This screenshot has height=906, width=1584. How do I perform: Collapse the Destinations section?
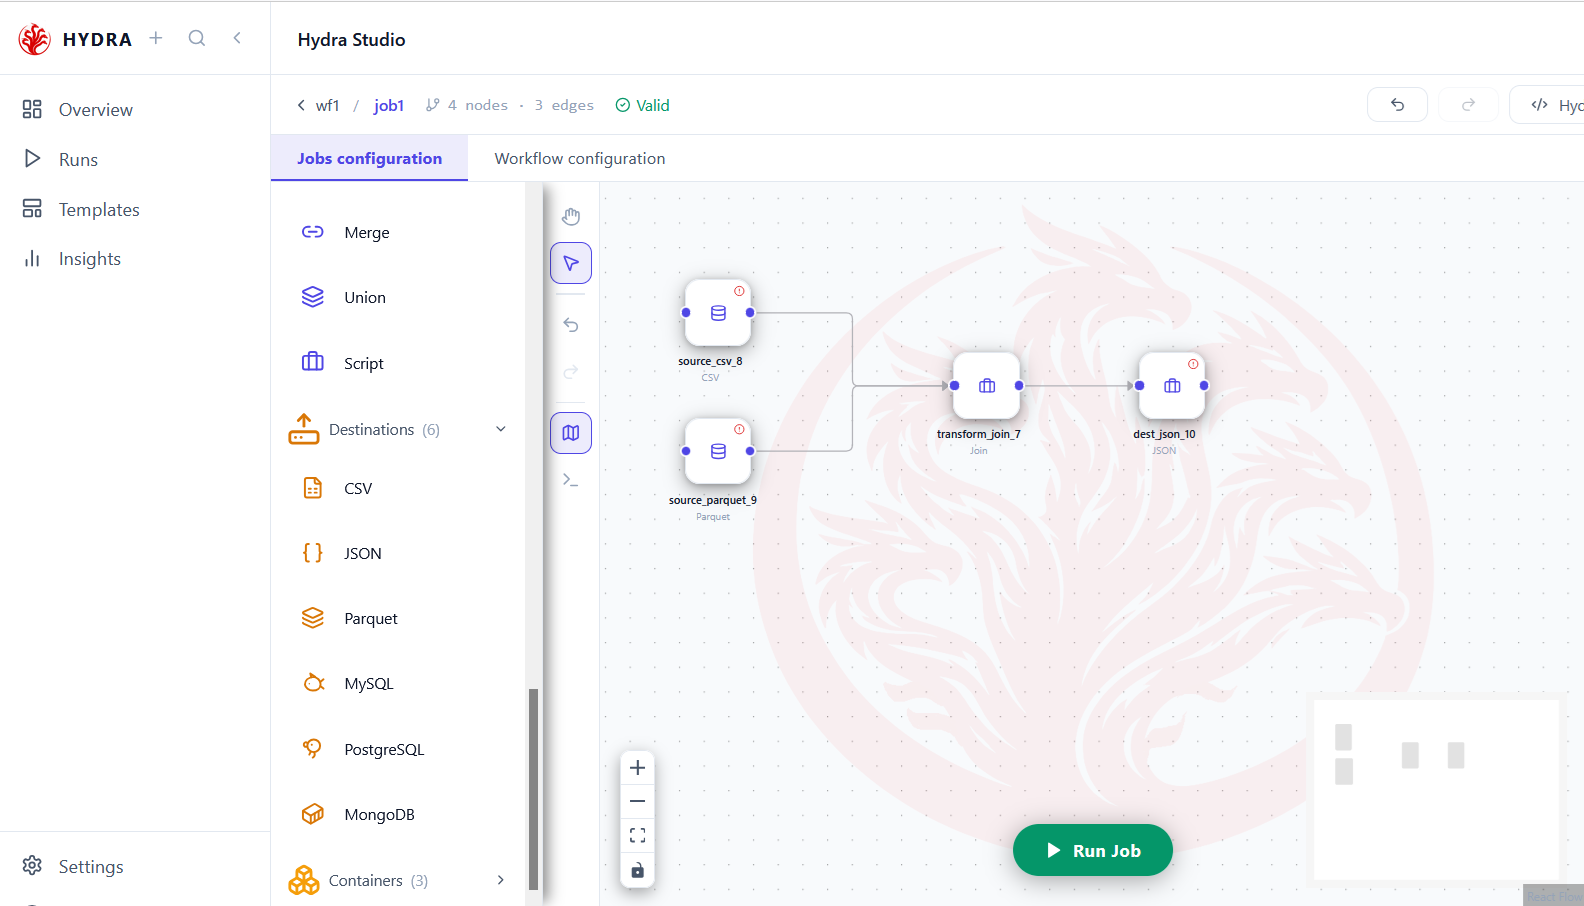[x=400, y=429]
